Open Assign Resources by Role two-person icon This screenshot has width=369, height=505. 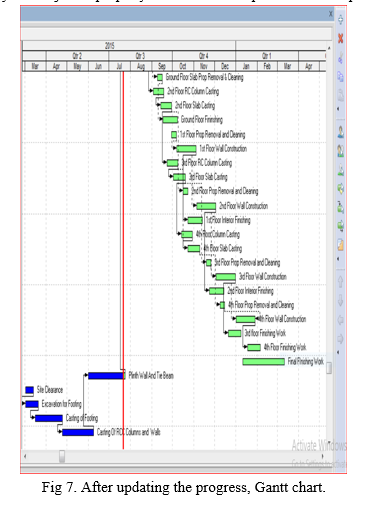[x=340, y=151]
